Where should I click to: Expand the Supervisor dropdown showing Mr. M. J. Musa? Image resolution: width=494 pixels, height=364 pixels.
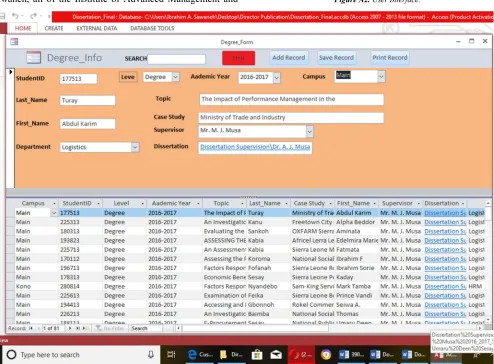(x=310, y=131)
